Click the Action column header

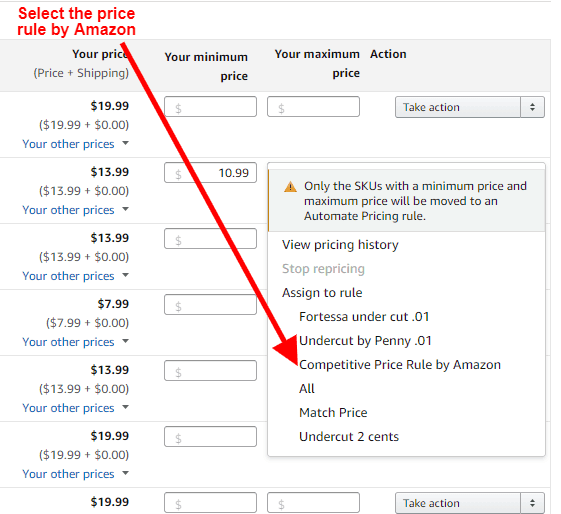pos(388,54)
